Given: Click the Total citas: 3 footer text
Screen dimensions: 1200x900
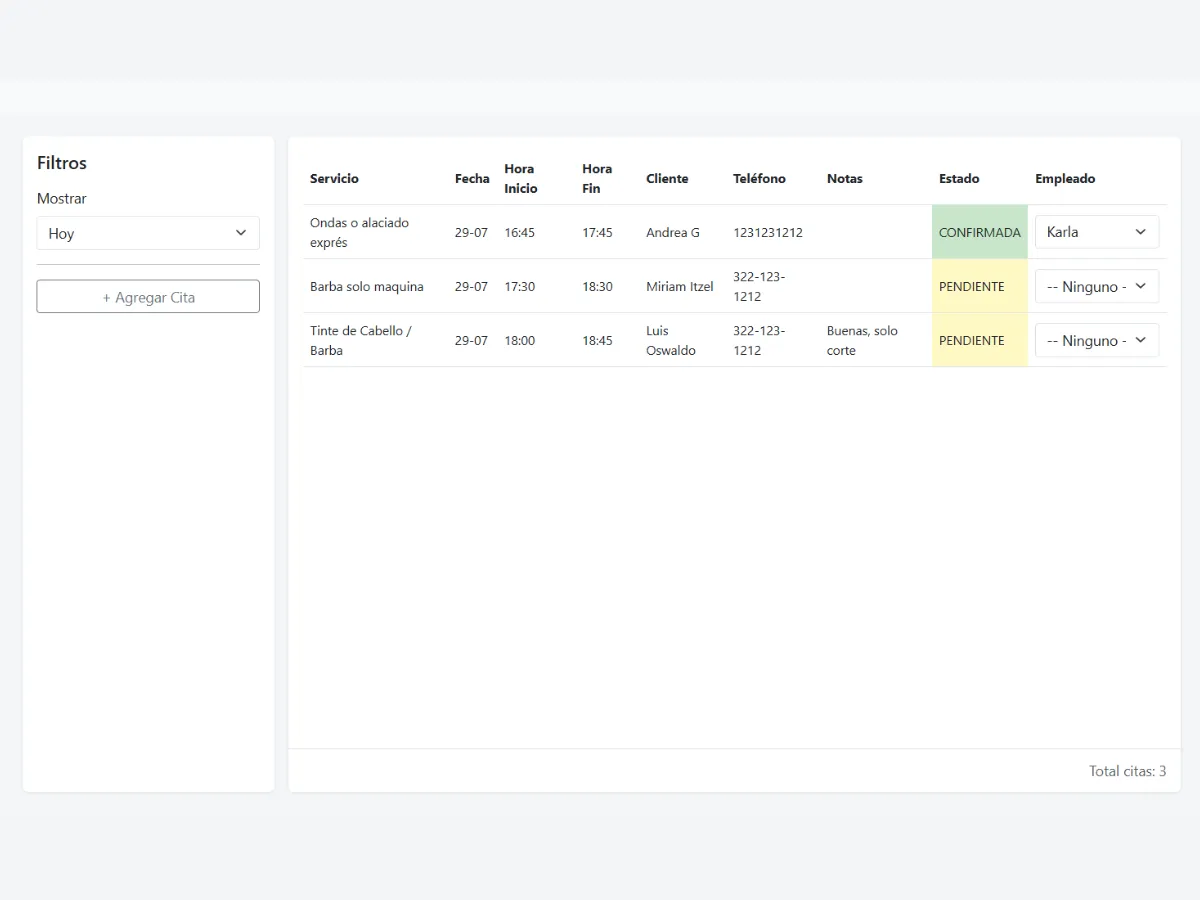Looking at the screenshot, I should (x=1127, y=771).
